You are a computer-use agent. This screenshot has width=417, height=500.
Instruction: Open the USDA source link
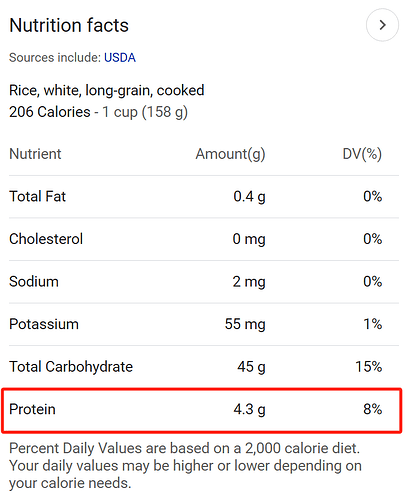click(120, 58)
